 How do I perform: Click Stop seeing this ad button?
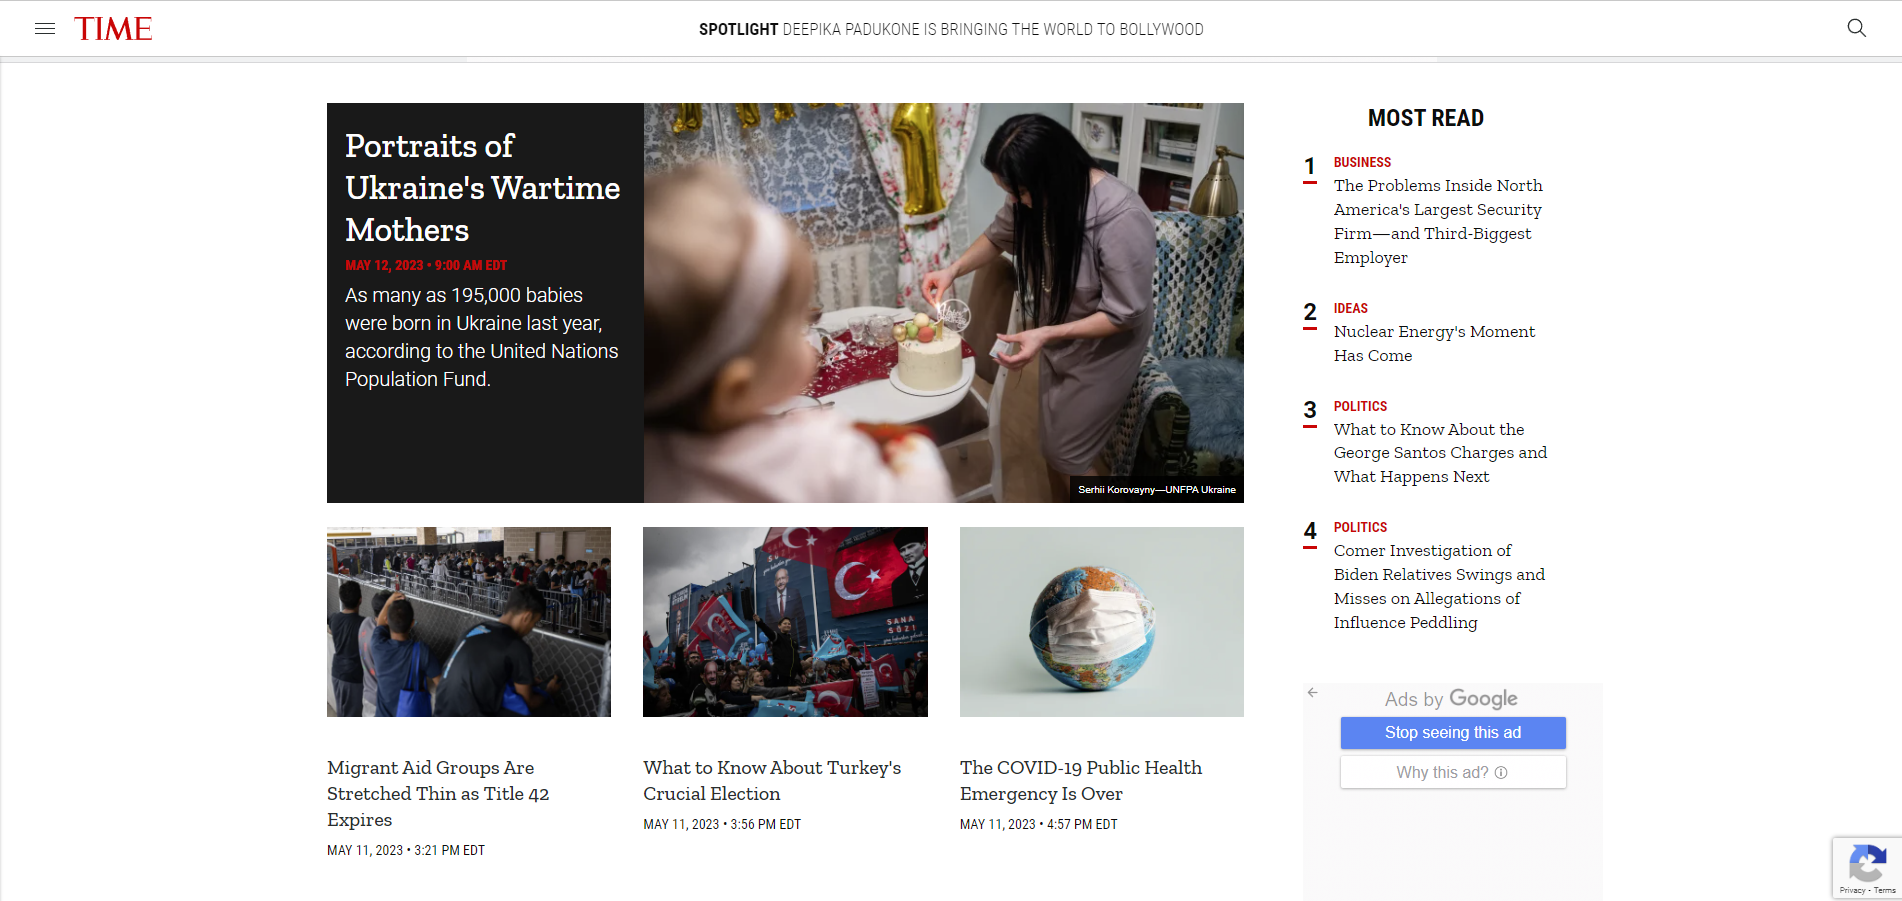pos(1453,733)
